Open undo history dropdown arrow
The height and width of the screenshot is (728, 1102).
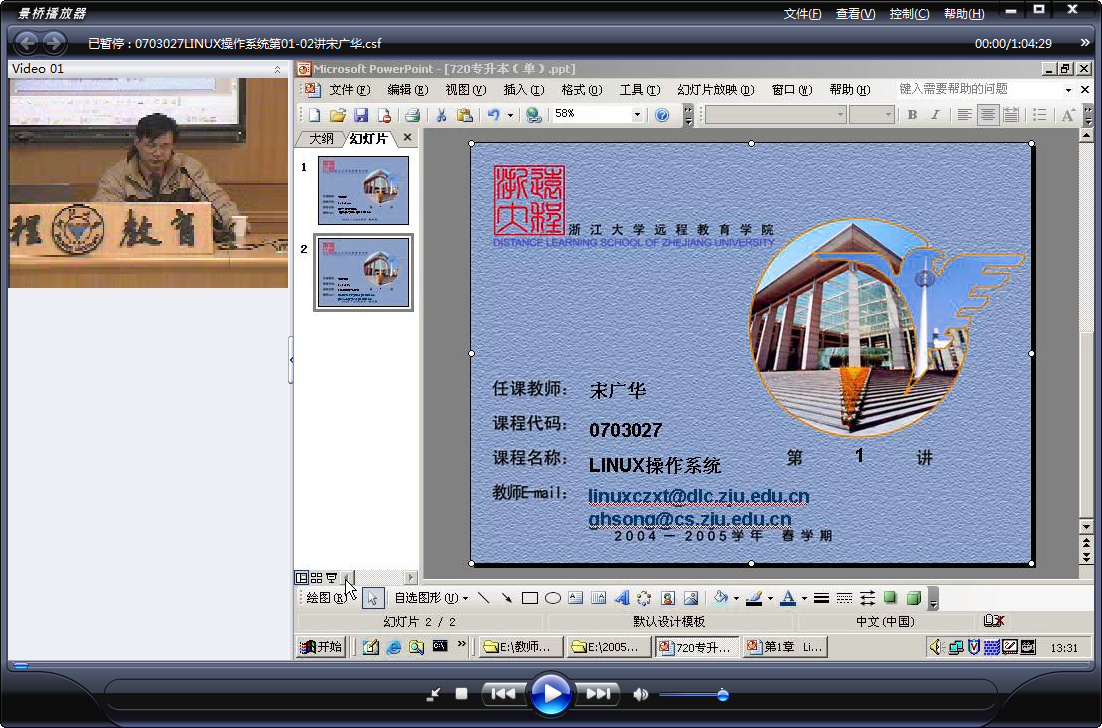[510, 115]
